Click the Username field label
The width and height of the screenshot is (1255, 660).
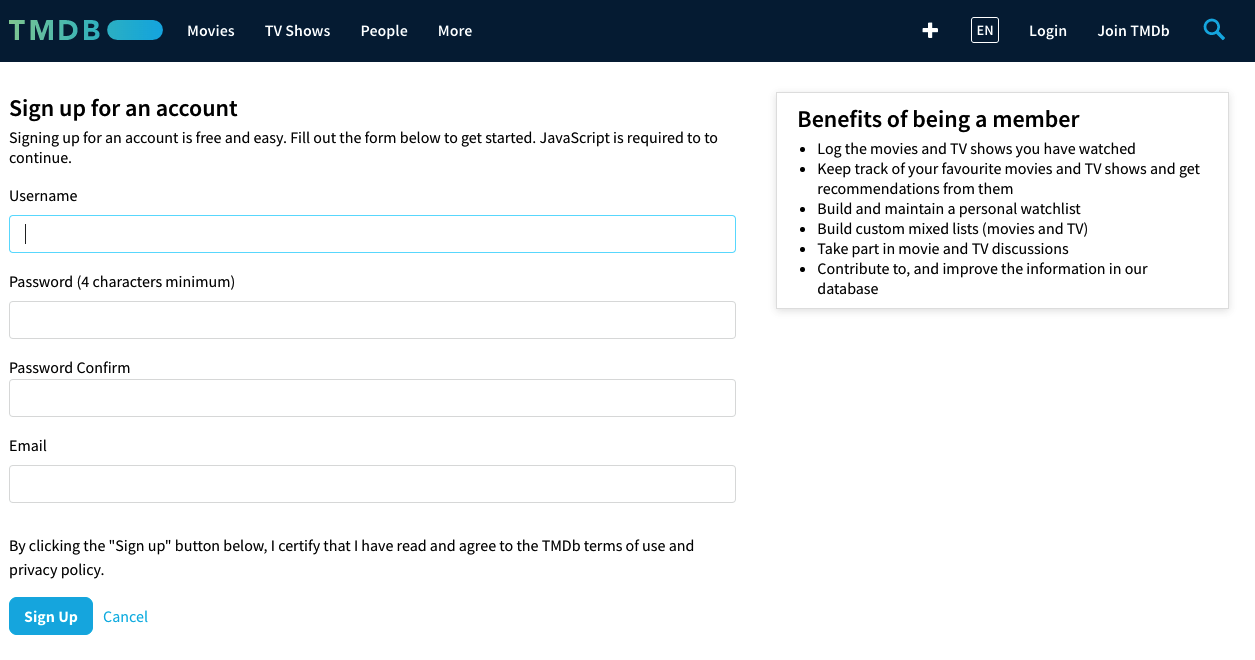tap(43, 196)
